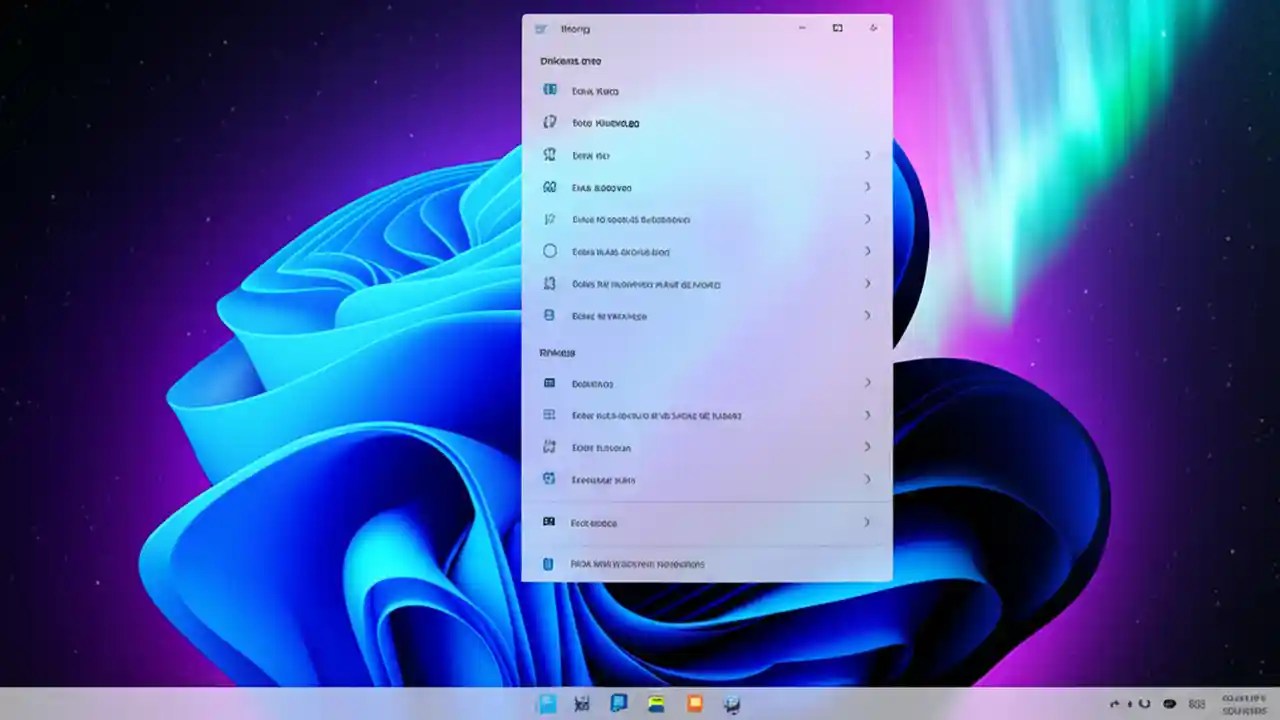
Task: Click the headphones icon in the devices list
Action: [549, 187]
